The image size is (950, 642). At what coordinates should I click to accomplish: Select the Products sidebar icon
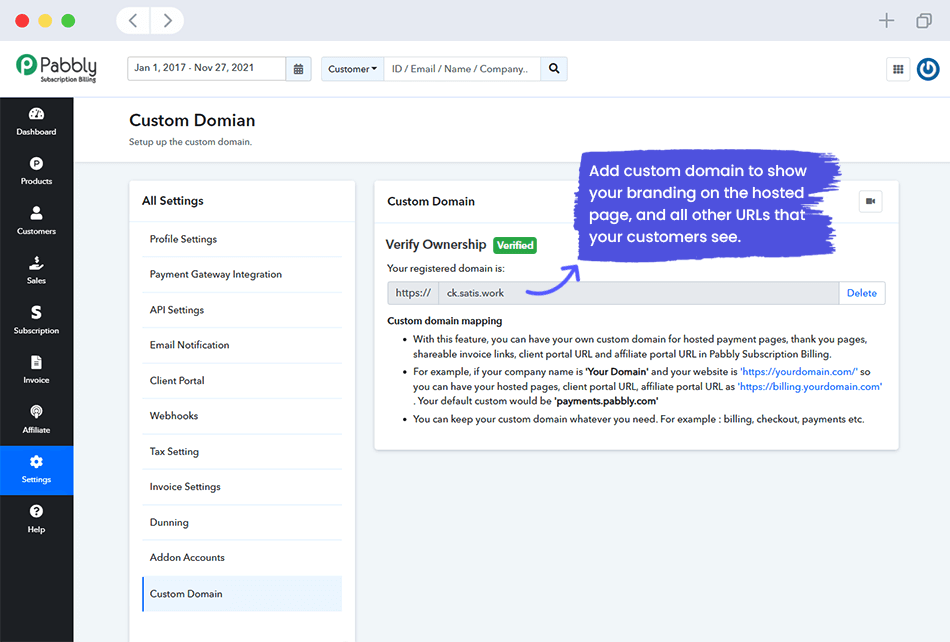(36, 171)
